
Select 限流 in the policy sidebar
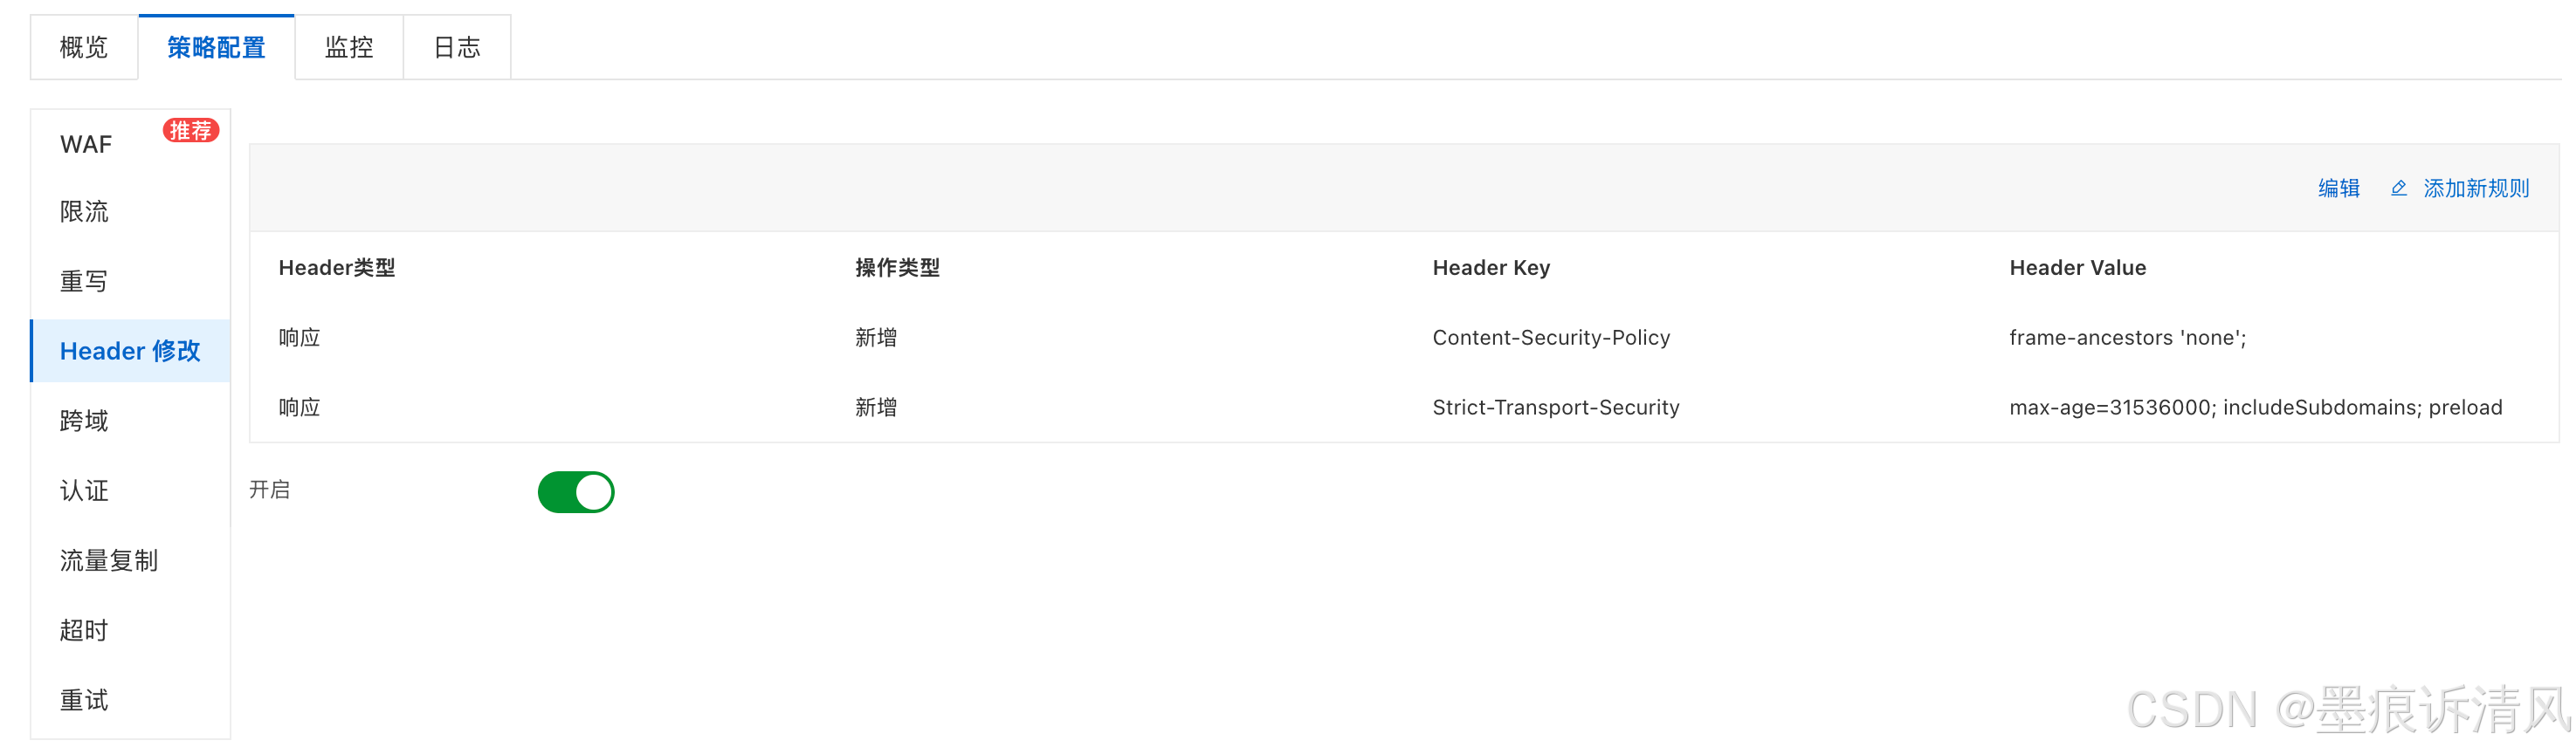click(x=130, y=211)
